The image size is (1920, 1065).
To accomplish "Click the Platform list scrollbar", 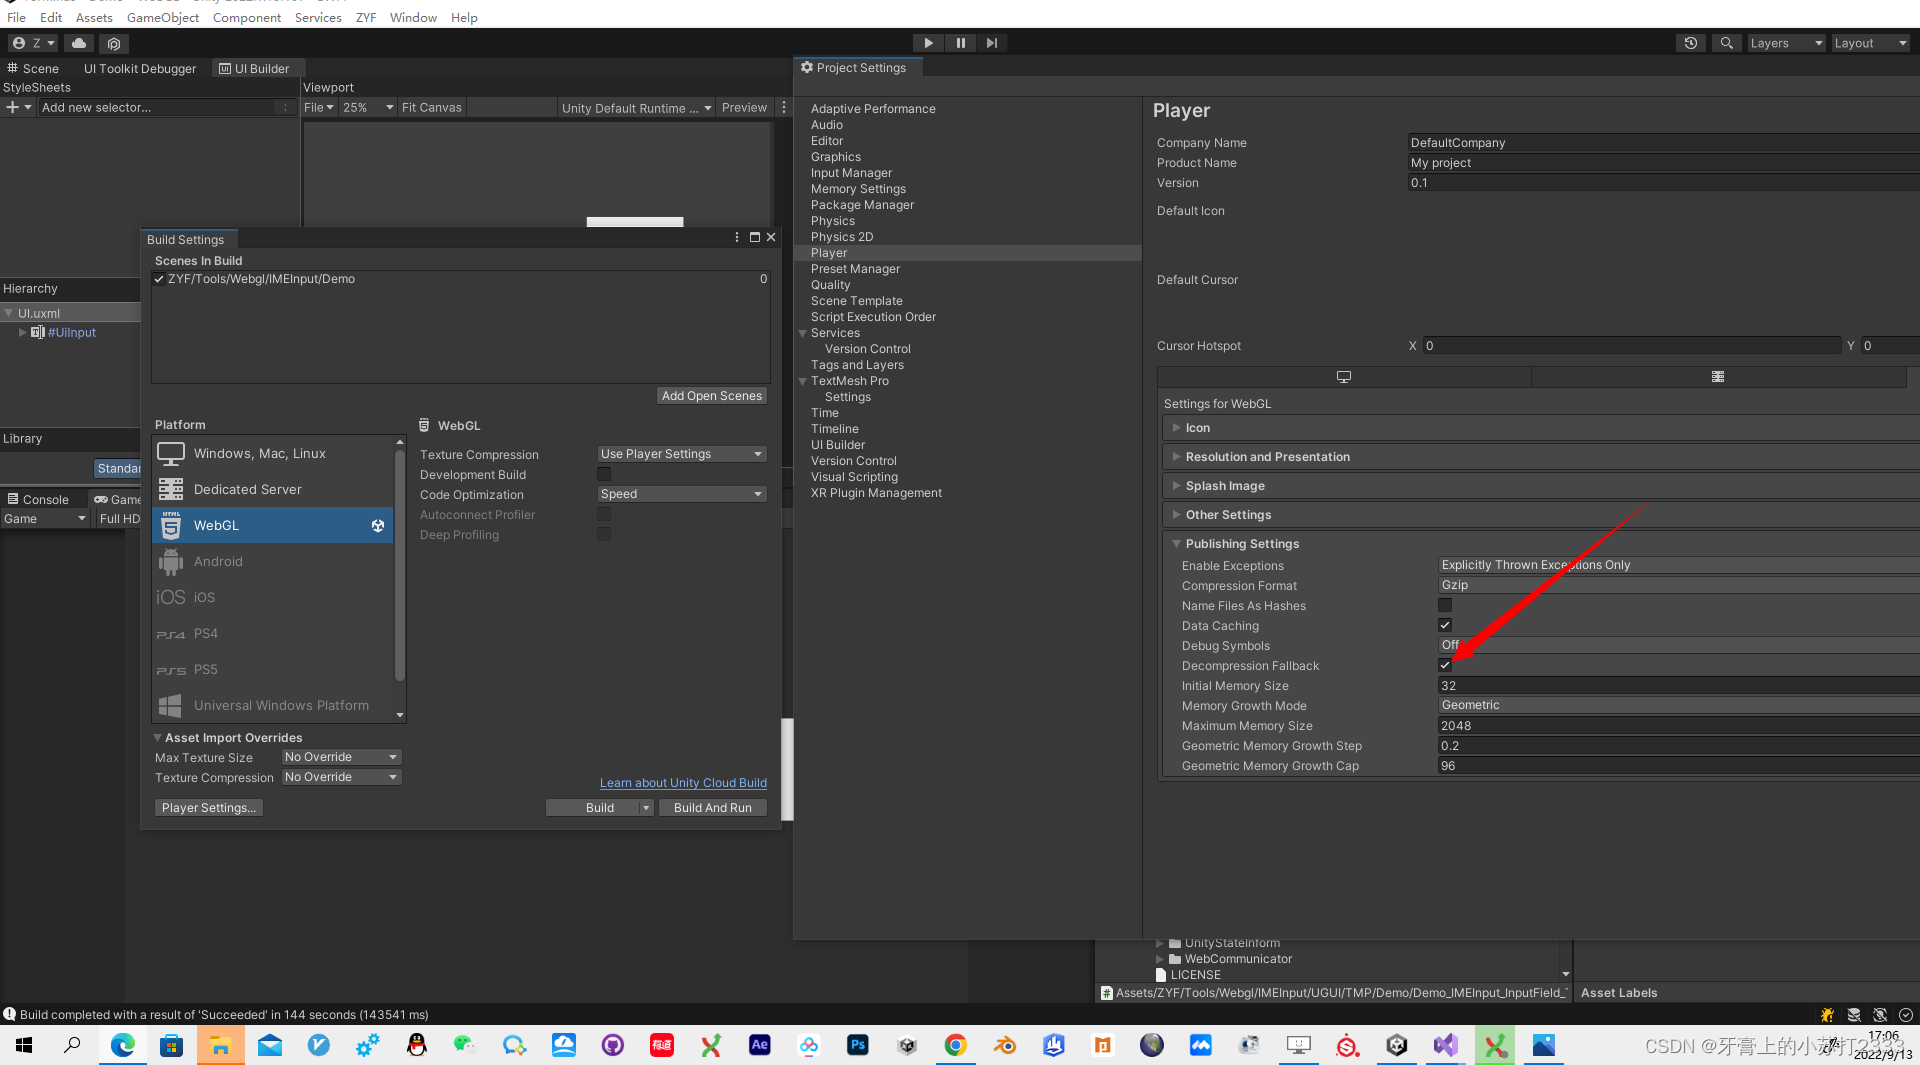I will (x=400, y=565).
